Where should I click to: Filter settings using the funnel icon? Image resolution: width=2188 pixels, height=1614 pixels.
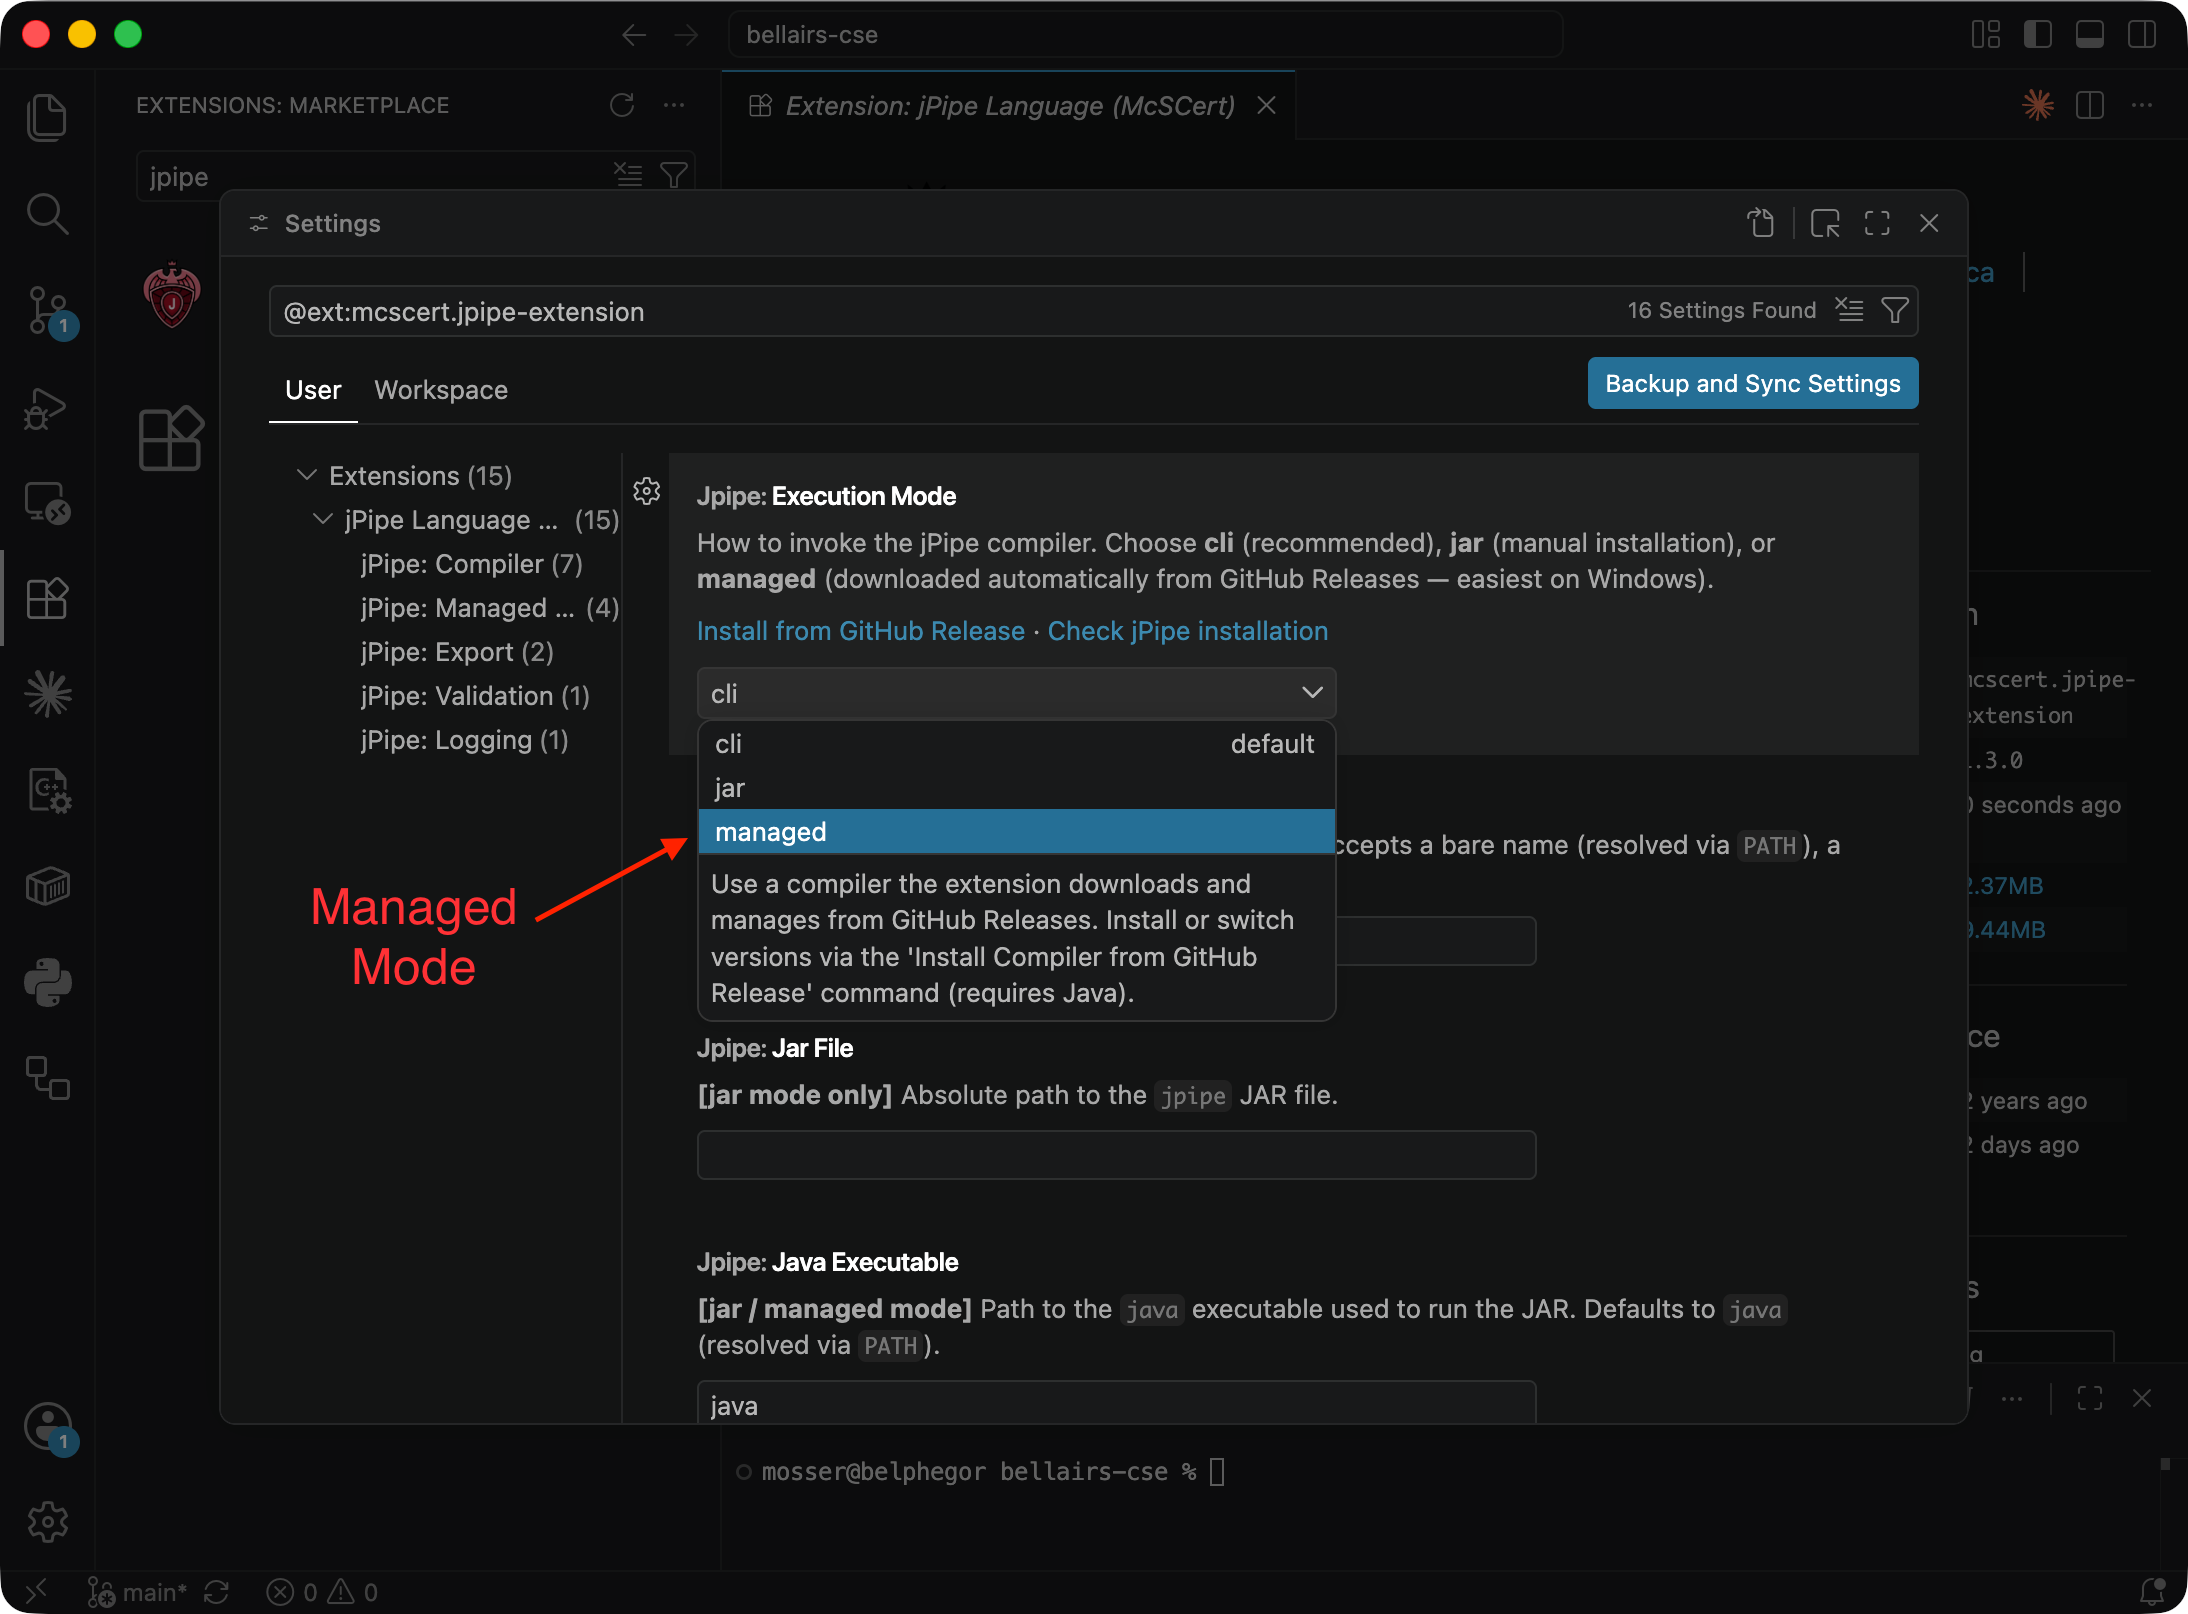(x=1895, y=311)
